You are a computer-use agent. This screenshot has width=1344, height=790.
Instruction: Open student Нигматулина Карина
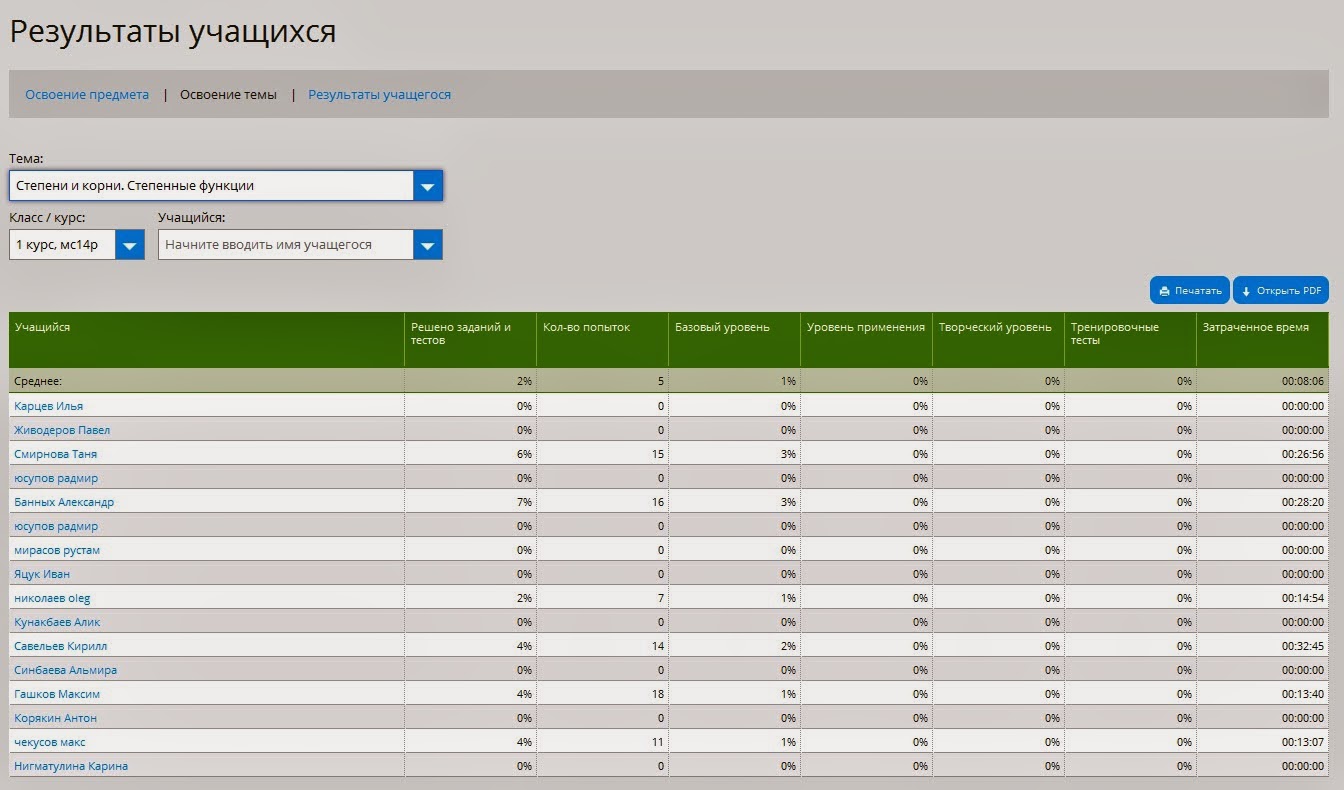click(71, 766)
